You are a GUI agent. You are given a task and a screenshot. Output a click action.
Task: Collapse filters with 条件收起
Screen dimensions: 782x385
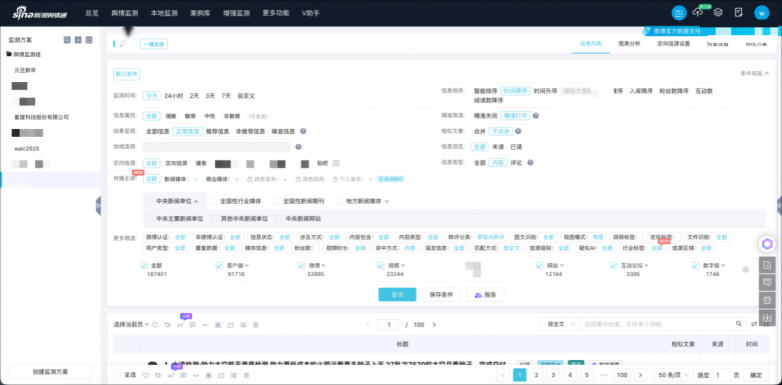tap(755, 73)
